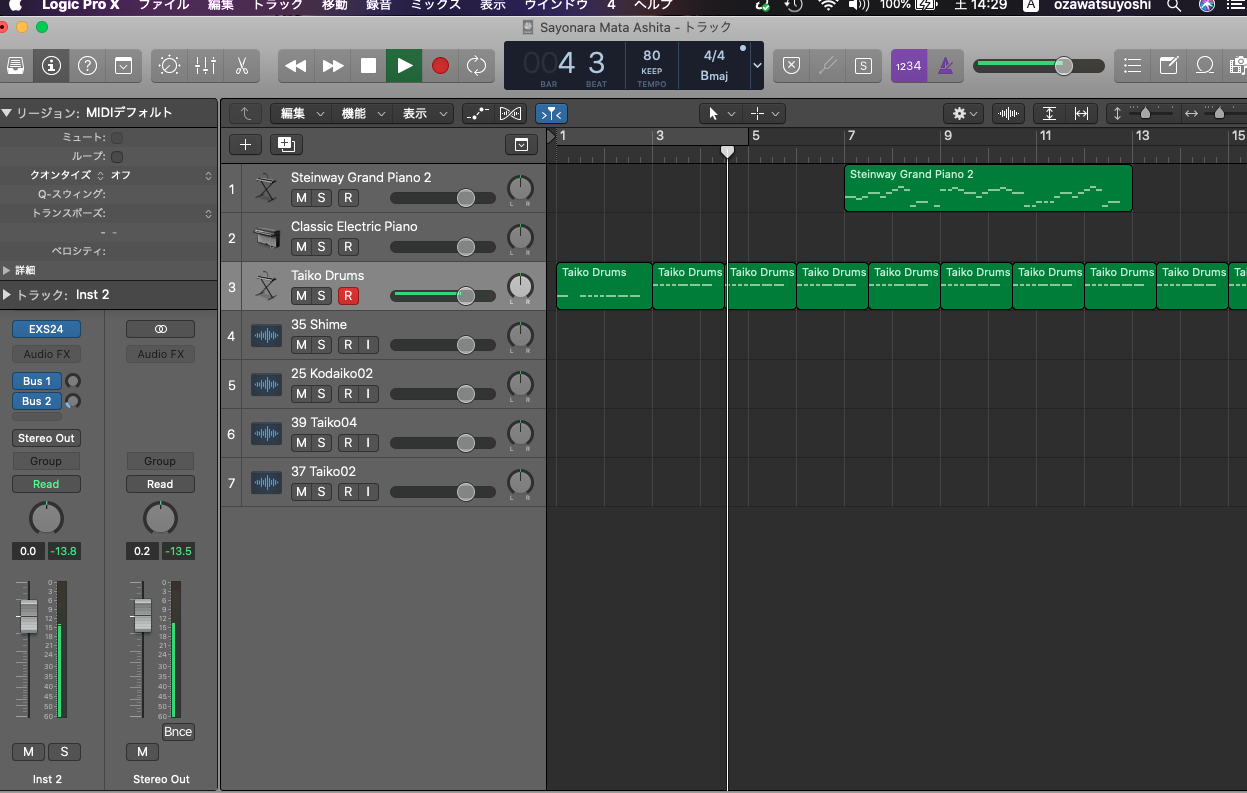Open the 編集 dropdown in tracks area
Image resolution: width=1247 pixels, height=793 pixels.
click(x=300, y=114)
